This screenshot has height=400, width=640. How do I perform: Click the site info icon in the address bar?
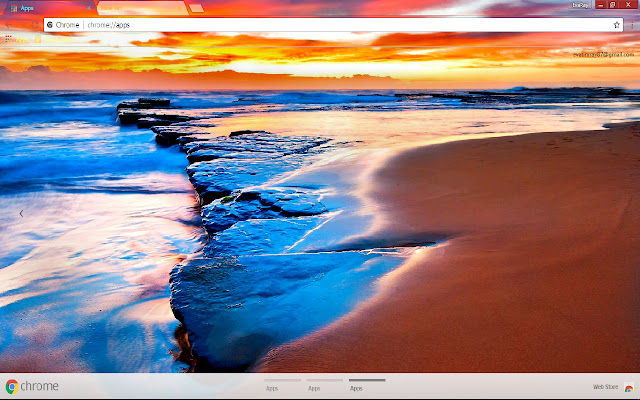50,25
